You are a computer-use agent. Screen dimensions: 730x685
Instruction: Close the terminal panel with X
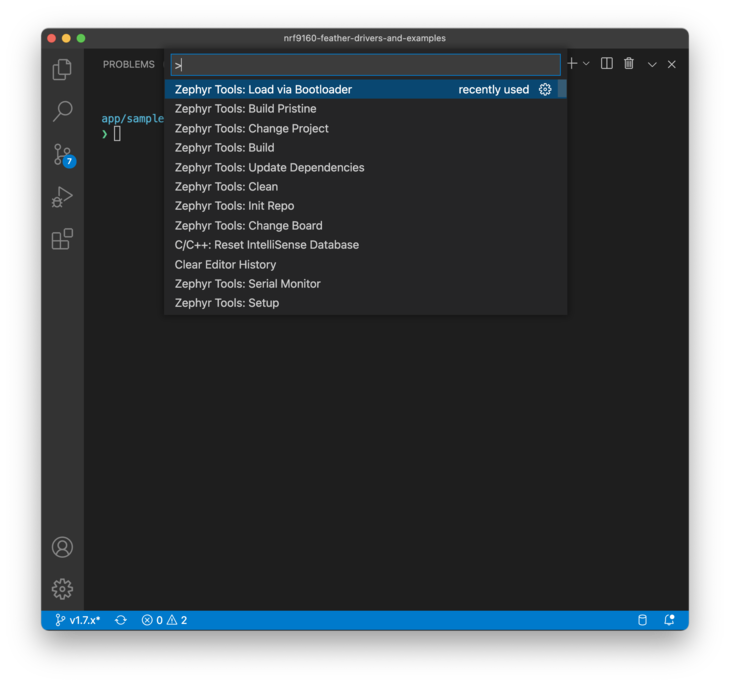tap(671, 64)
